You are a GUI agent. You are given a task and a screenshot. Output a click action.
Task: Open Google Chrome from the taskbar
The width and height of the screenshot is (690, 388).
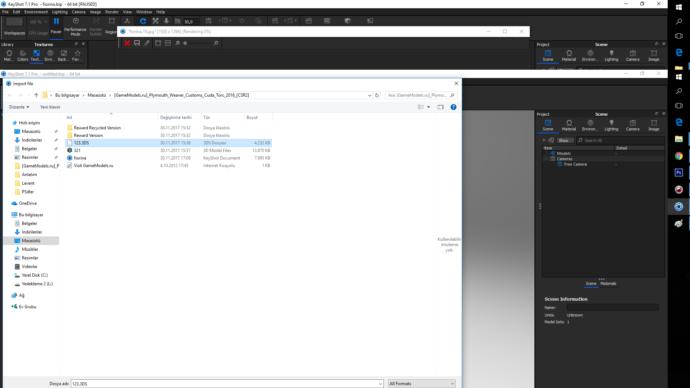[x=679, y=156]
